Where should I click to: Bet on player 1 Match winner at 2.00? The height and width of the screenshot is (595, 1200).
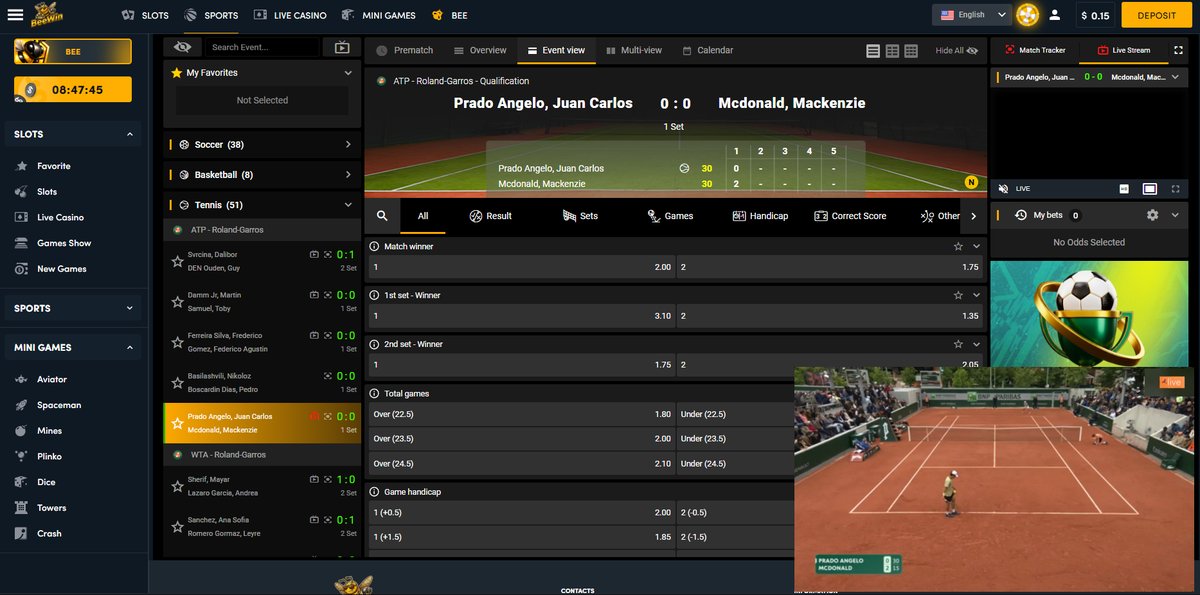pos(520,267)
